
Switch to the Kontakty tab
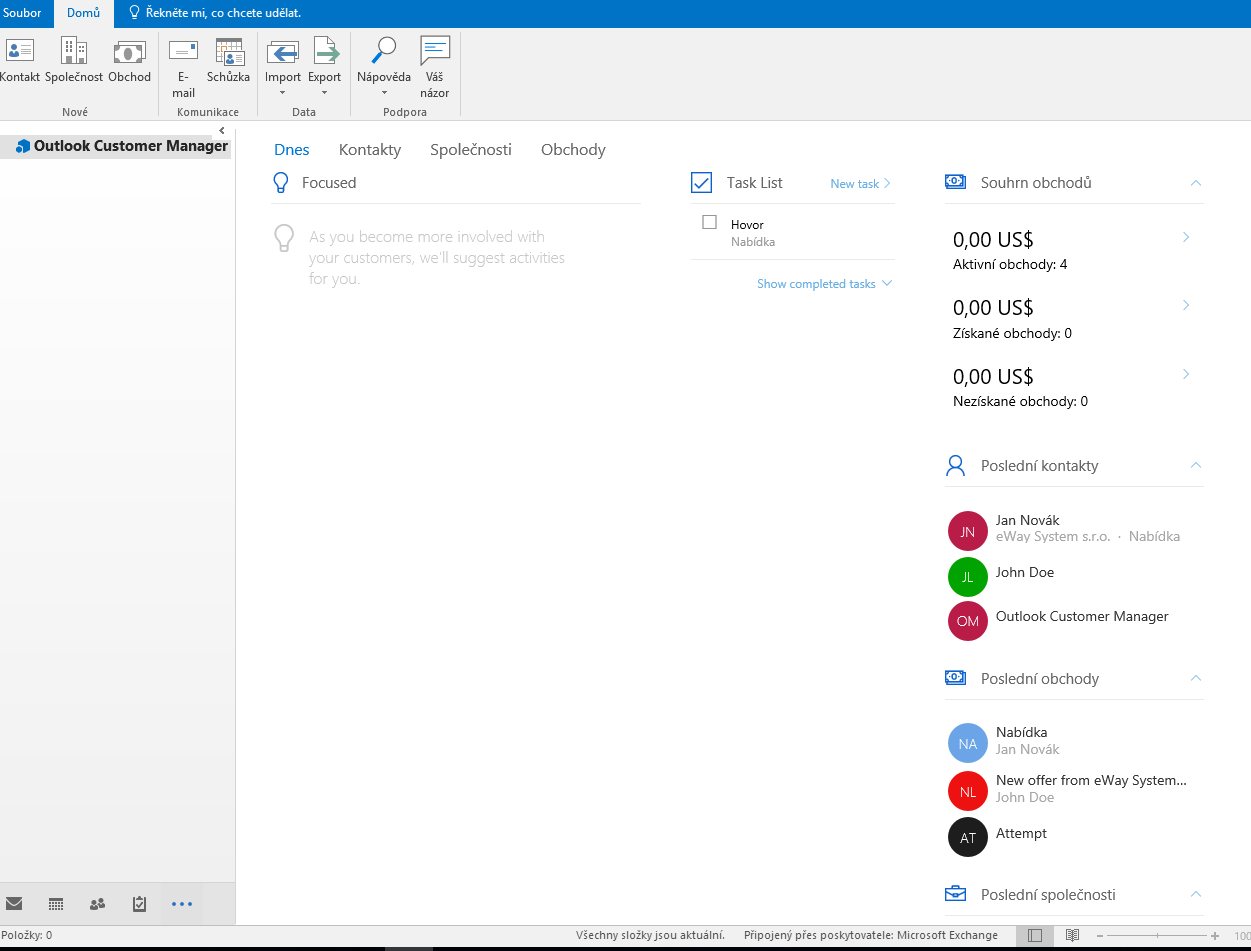pos(370,150)
